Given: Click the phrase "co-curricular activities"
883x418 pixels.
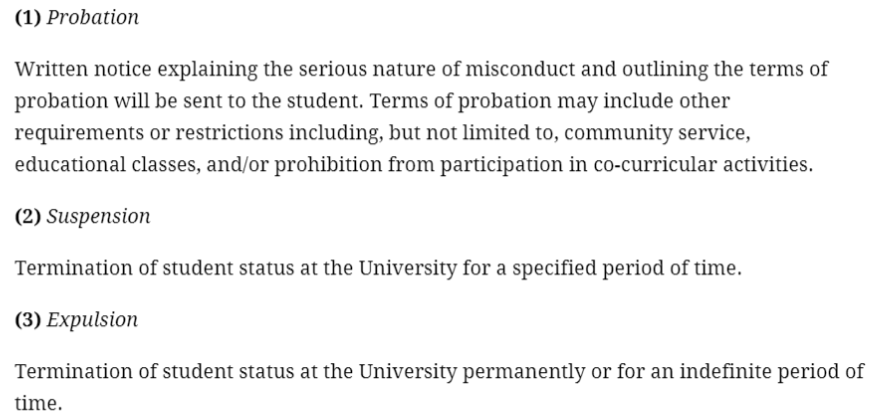Looking at the screenshot, I should coord(701,164).
